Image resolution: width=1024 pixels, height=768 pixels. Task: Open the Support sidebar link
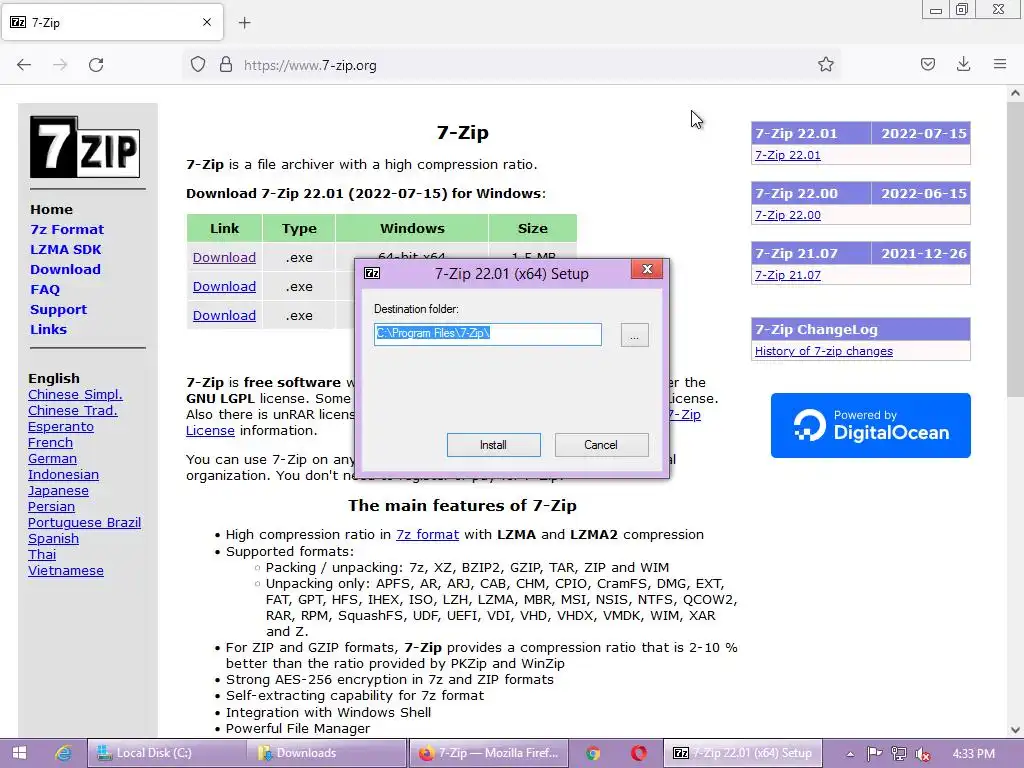click(x=58, y=310)
